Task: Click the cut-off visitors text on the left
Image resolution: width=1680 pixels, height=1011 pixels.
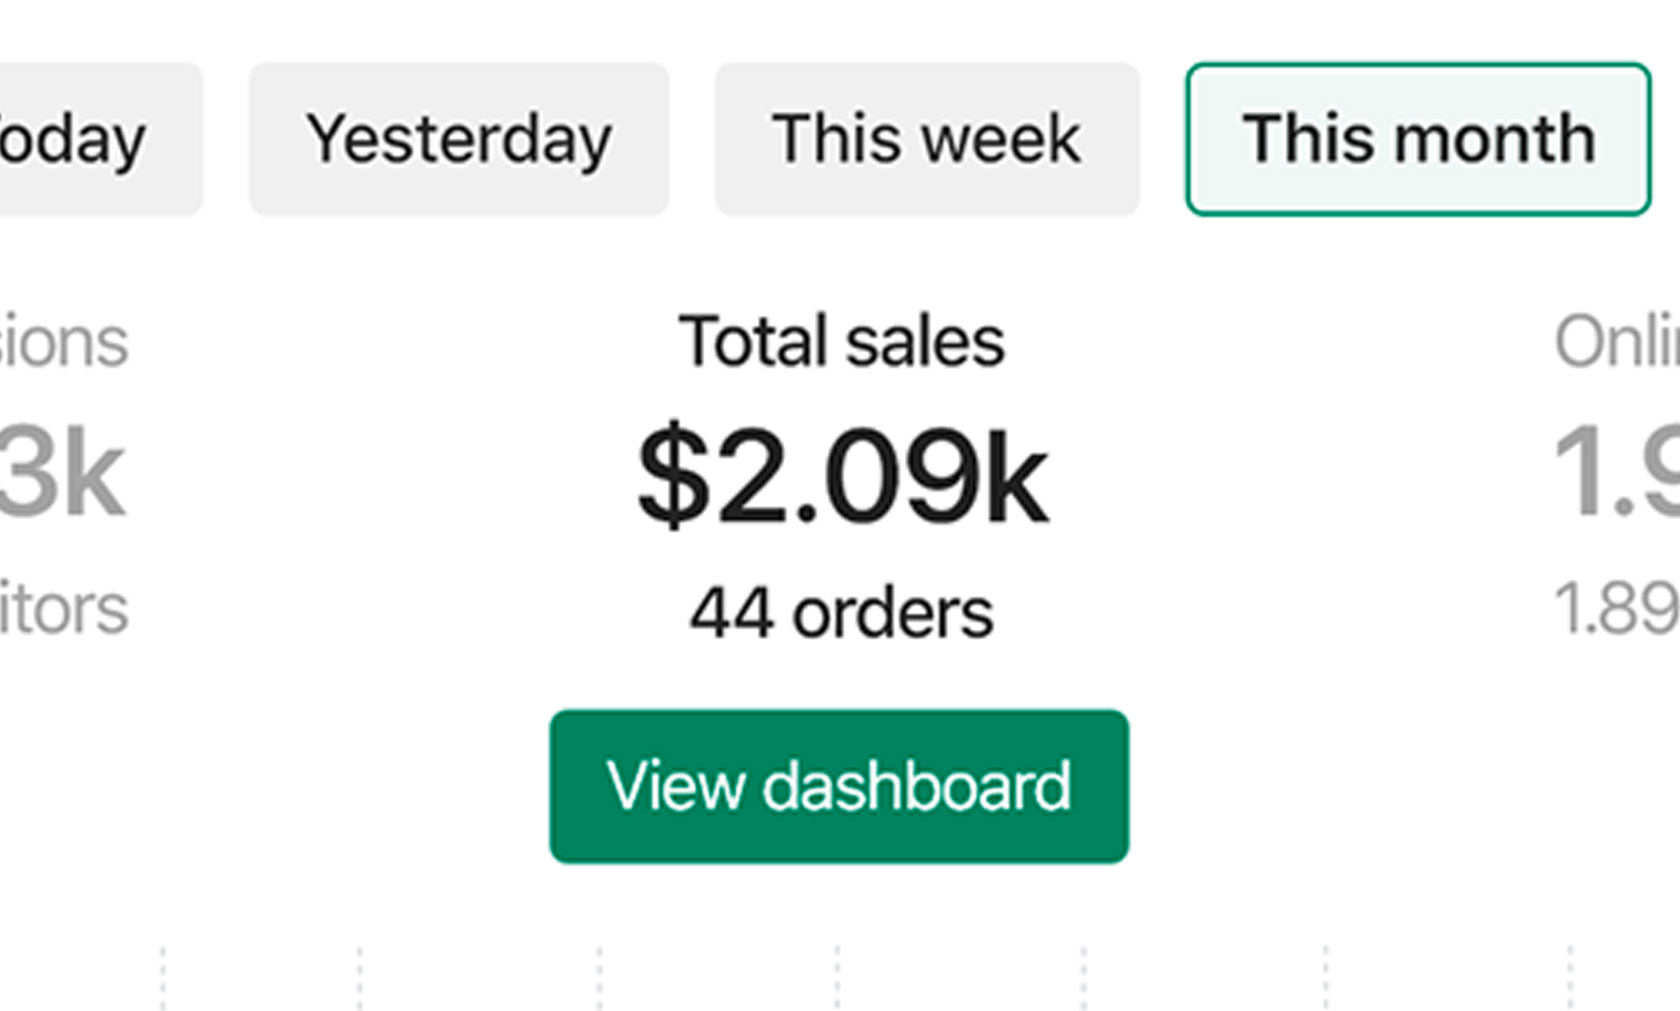Action: (62, 609)
